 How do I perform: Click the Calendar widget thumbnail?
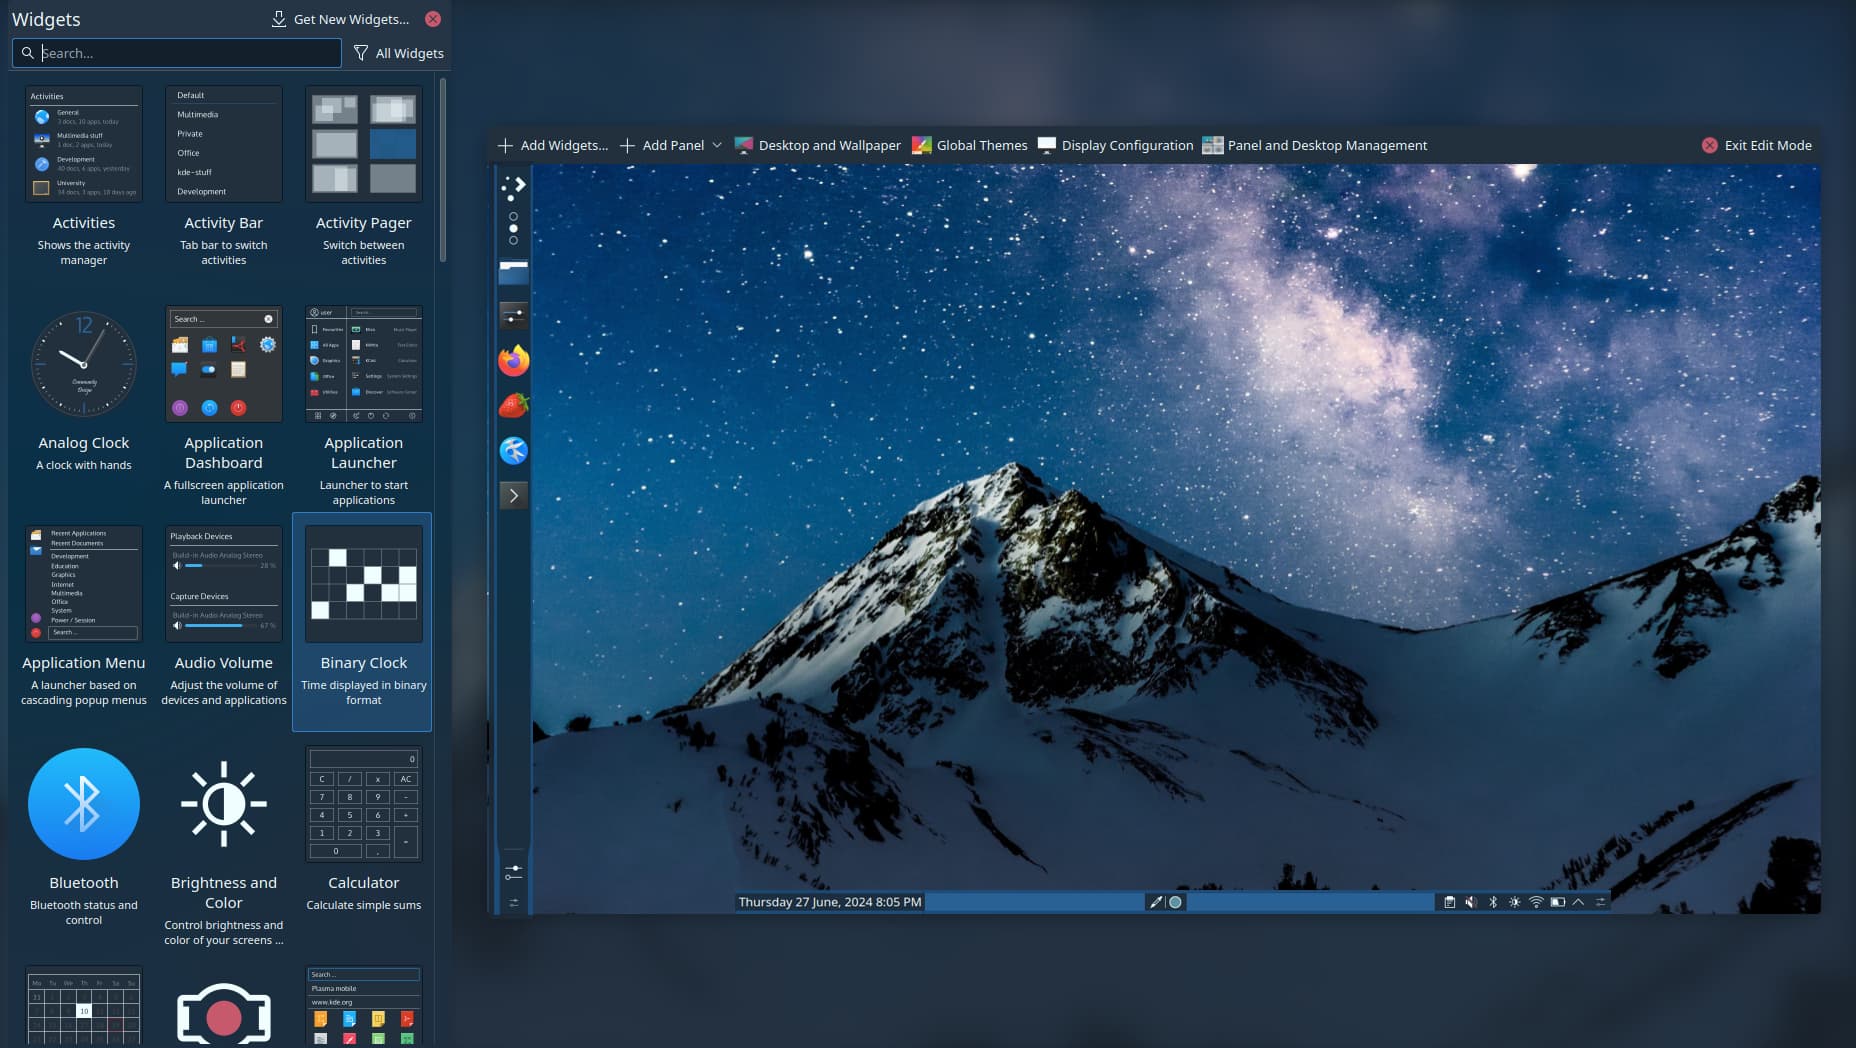(x=84, y=1006)
